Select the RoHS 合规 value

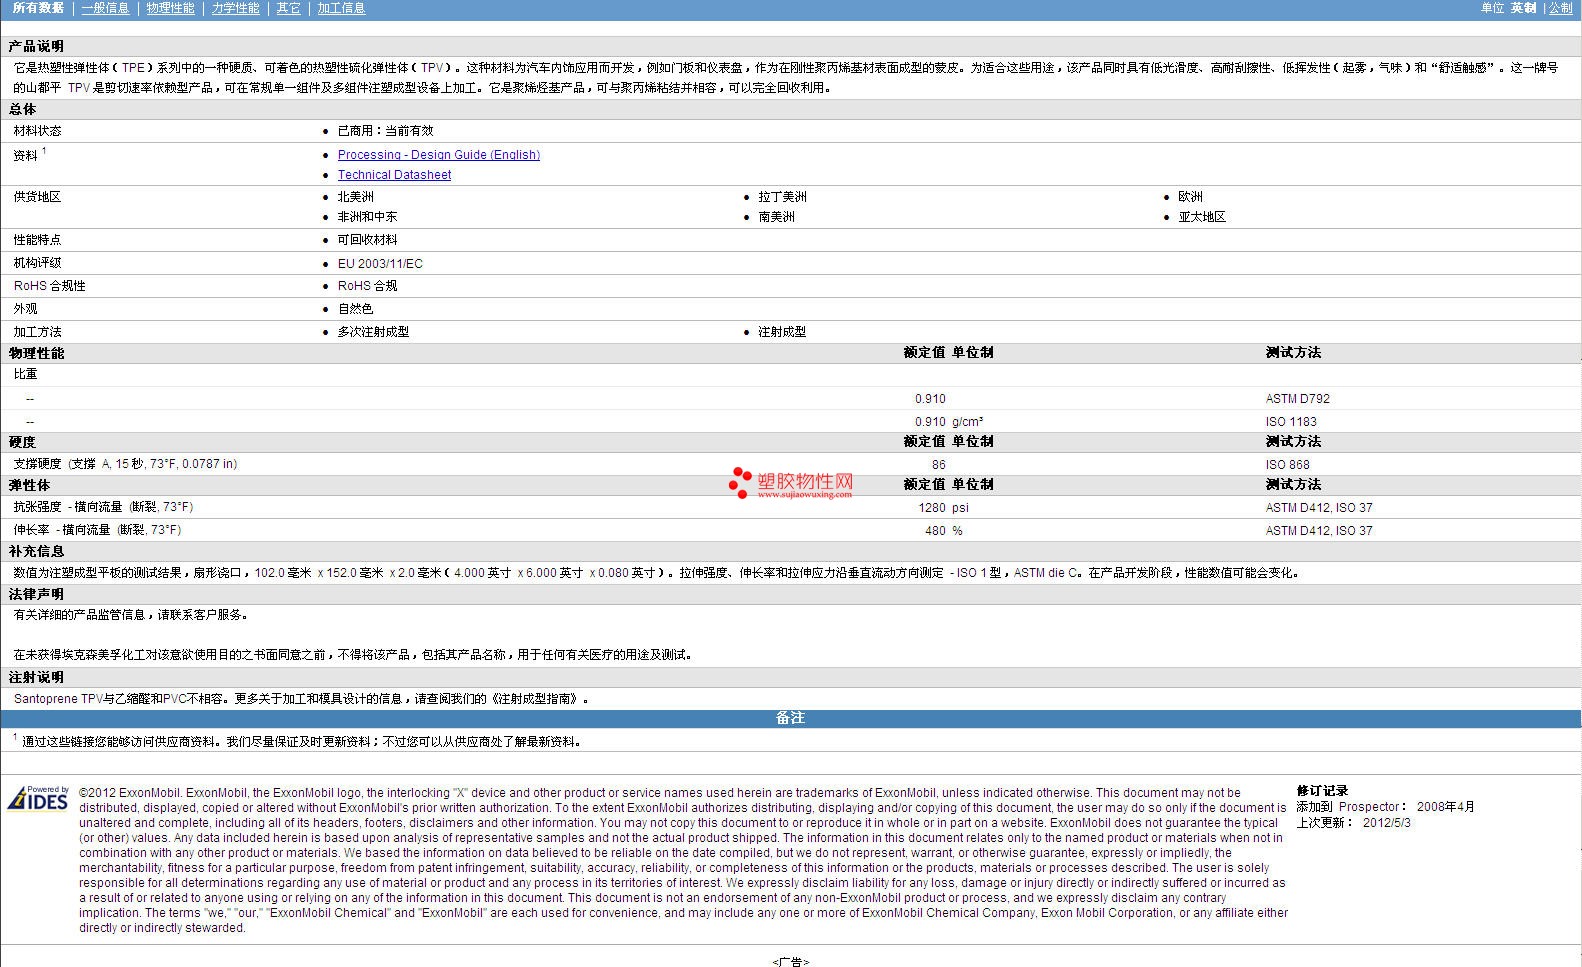pyautogui.click(x=368, y=286)
